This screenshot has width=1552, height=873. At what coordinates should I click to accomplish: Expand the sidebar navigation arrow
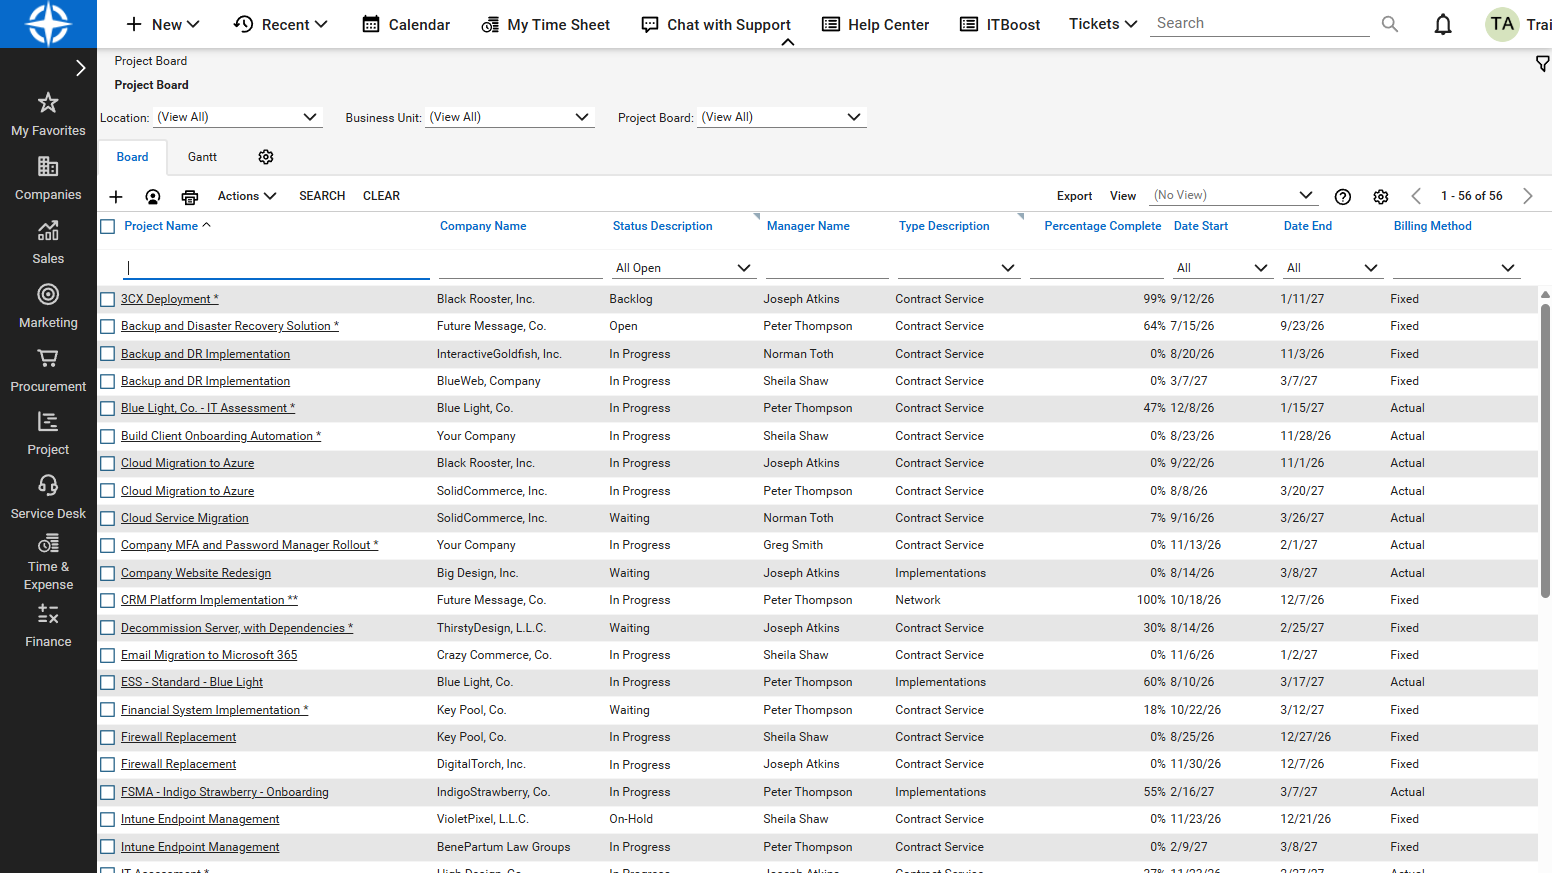[81, 68]
